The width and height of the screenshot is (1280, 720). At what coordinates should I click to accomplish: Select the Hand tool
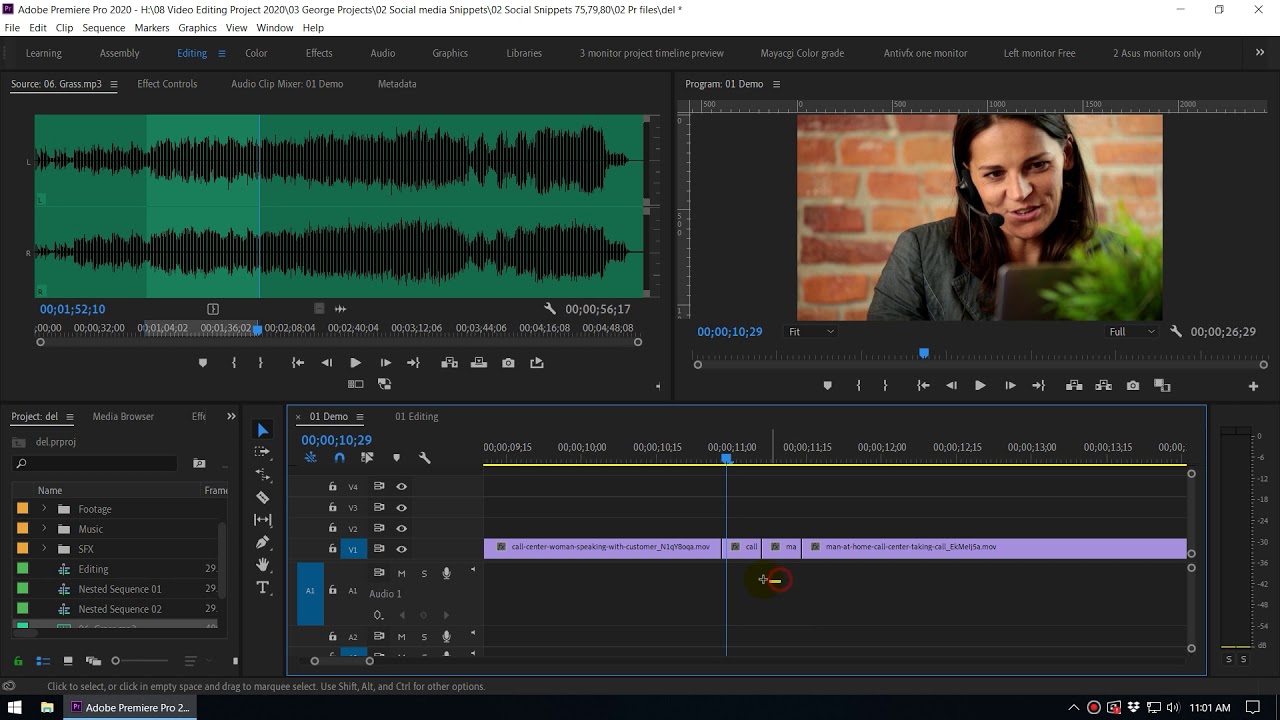(262, 565)
